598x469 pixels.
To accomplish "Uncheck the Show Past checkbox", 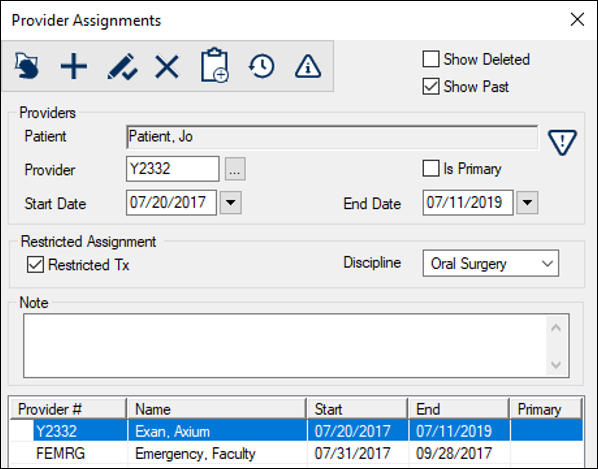I will (431, 86).
